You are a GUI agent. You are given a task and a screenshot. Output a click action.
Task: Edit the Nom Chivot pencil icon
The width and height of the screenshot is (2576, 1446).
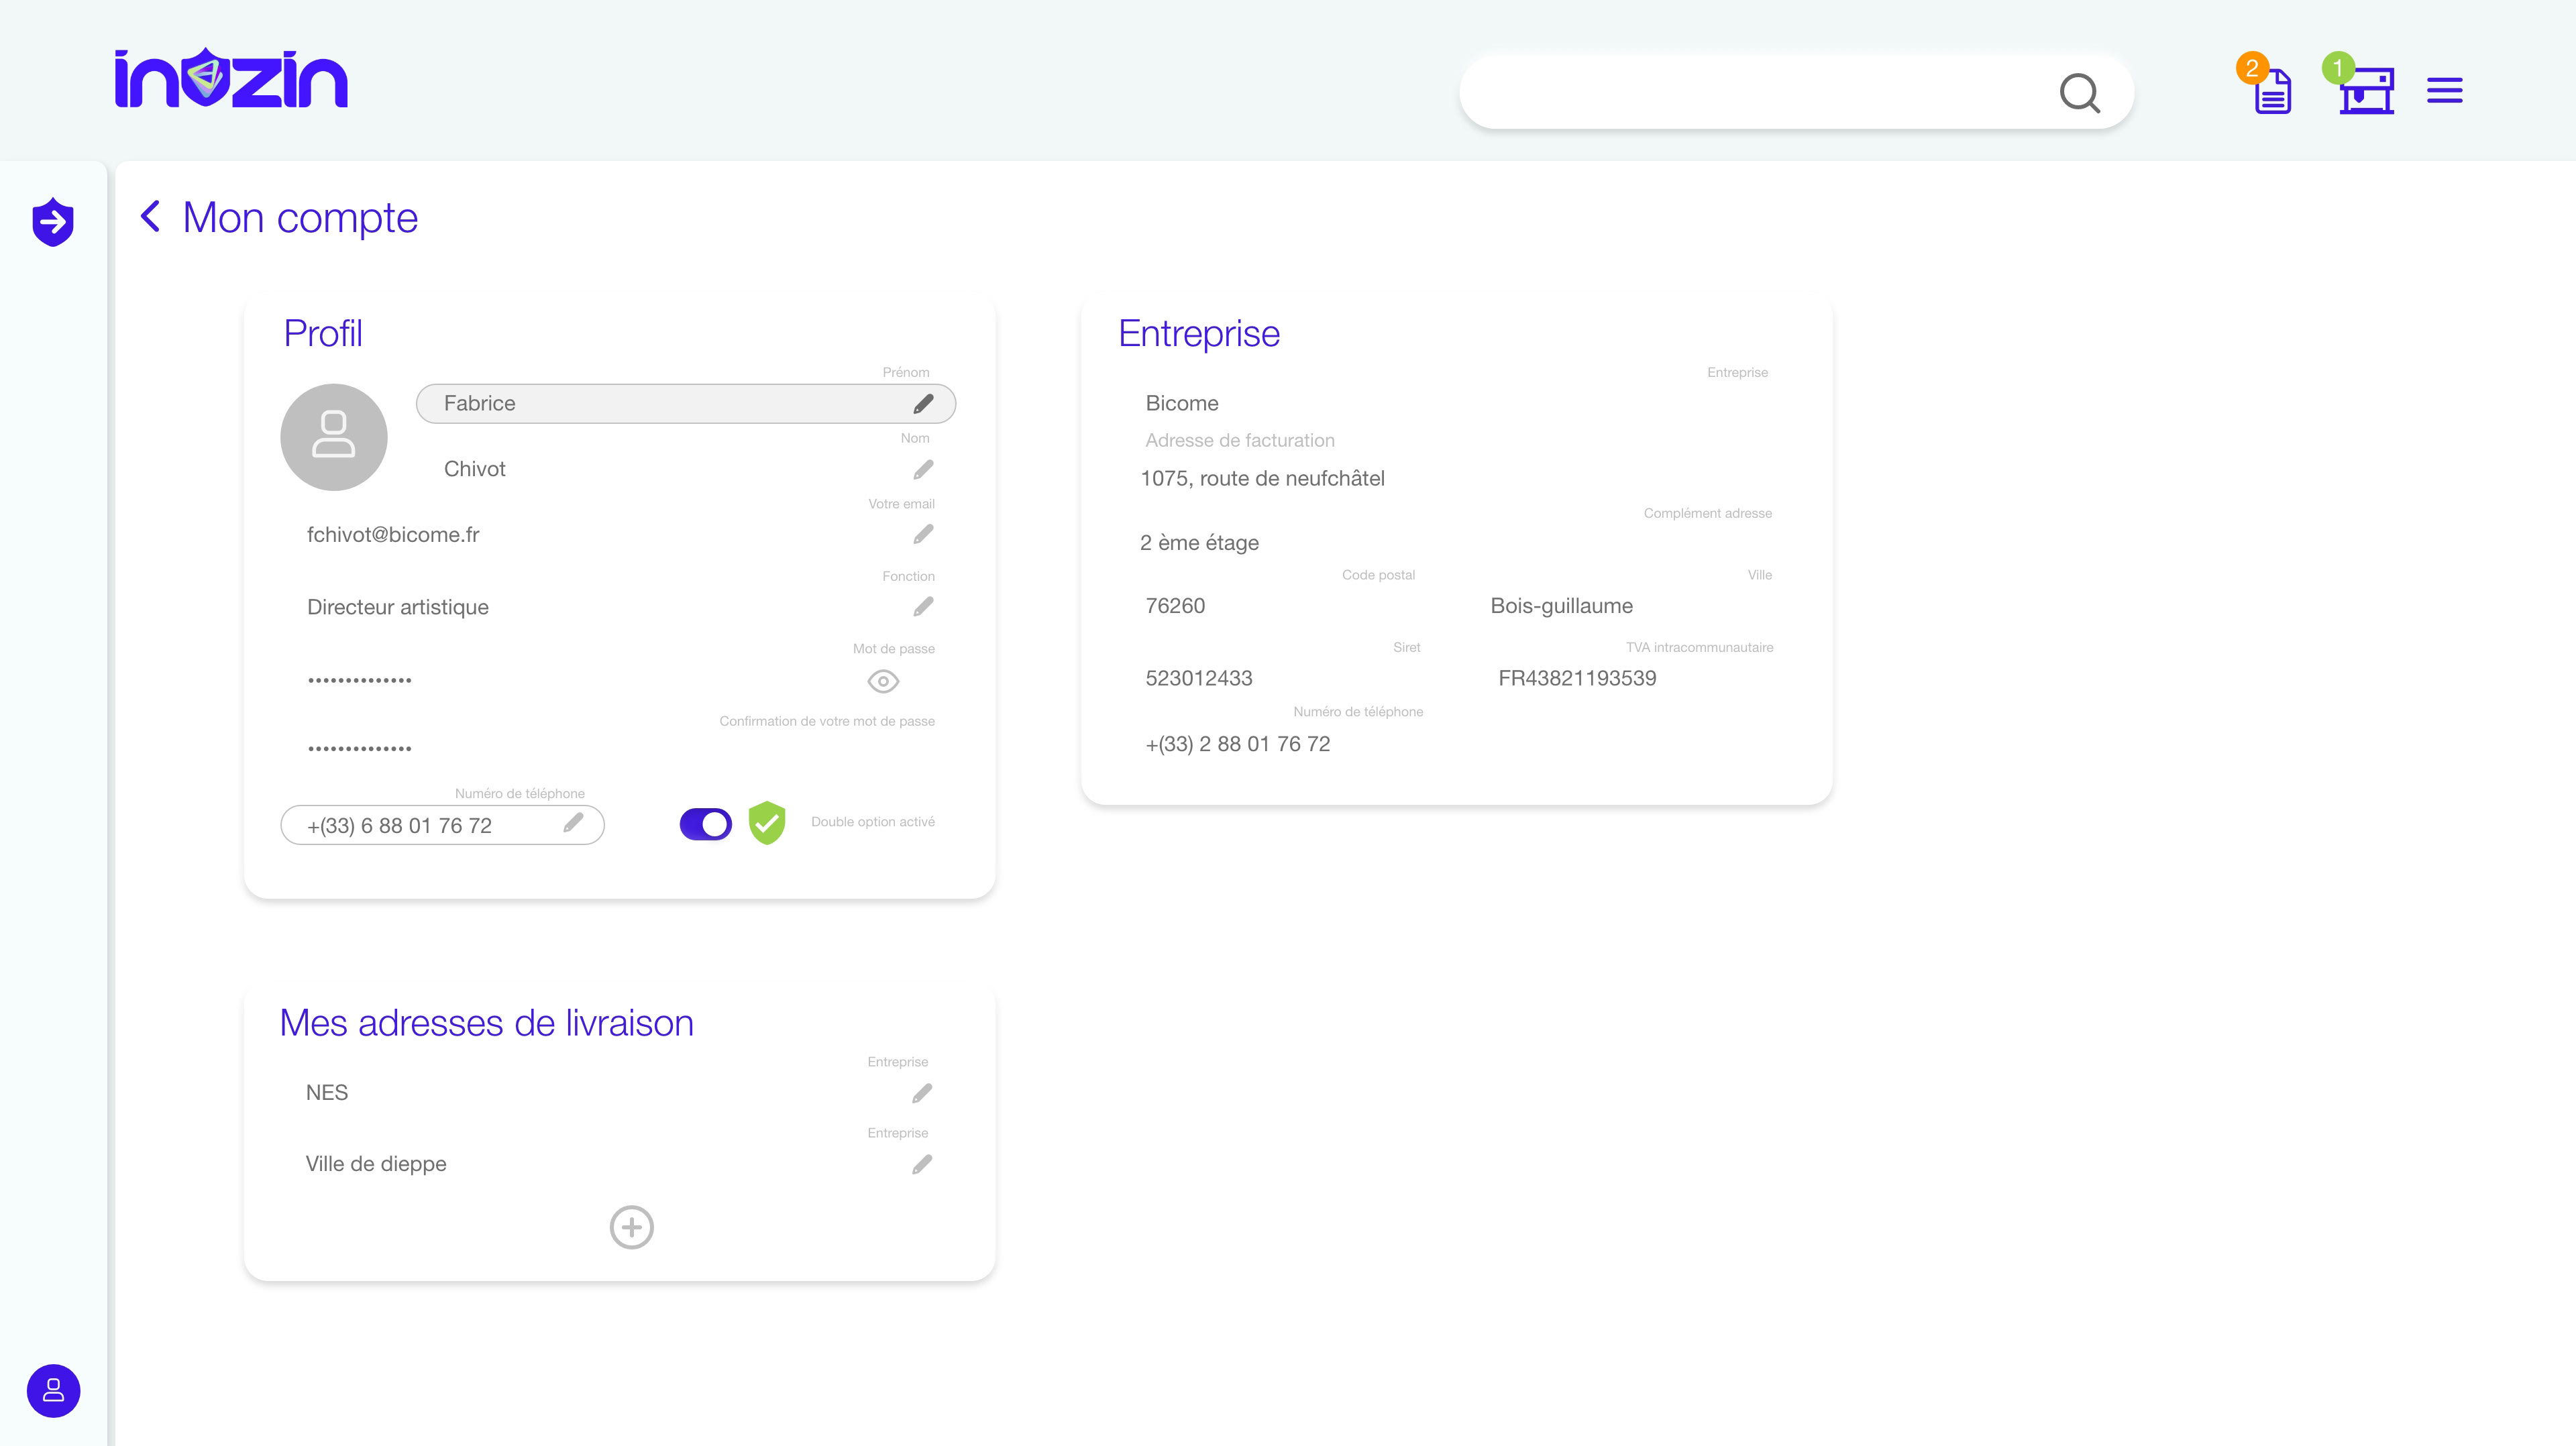coord(923,469)
